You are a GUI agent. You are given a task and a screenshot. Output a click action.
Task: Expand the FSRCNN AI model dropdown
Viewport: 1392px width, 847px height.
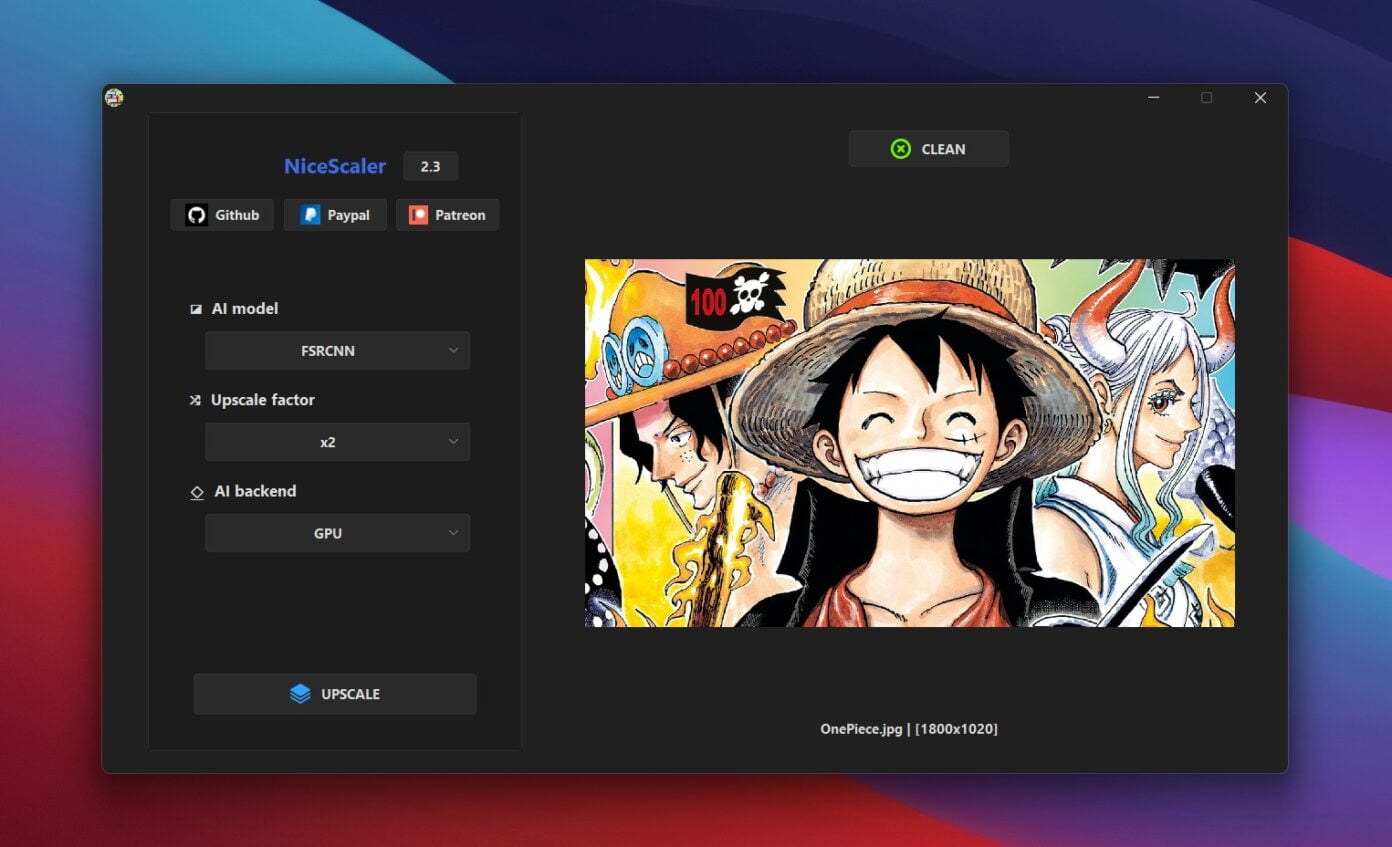tap(337, 351)
